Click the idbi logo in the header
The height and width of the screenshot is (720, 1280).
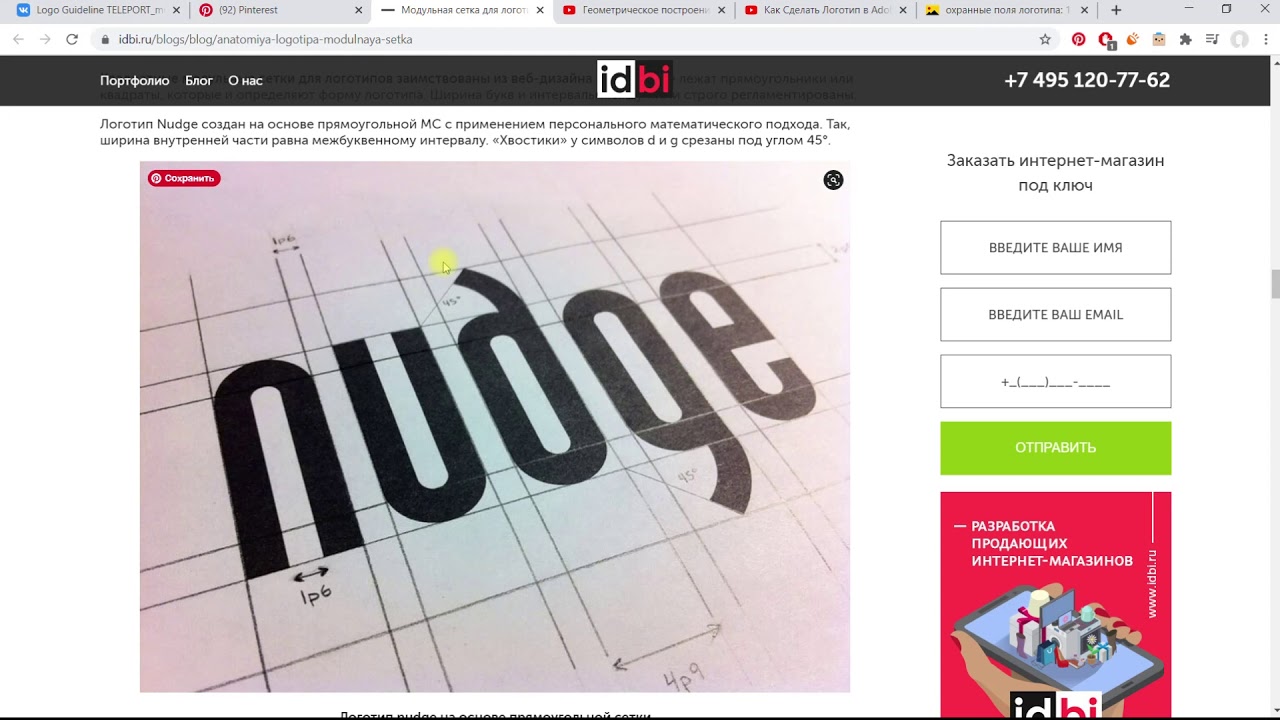point(634,79)
